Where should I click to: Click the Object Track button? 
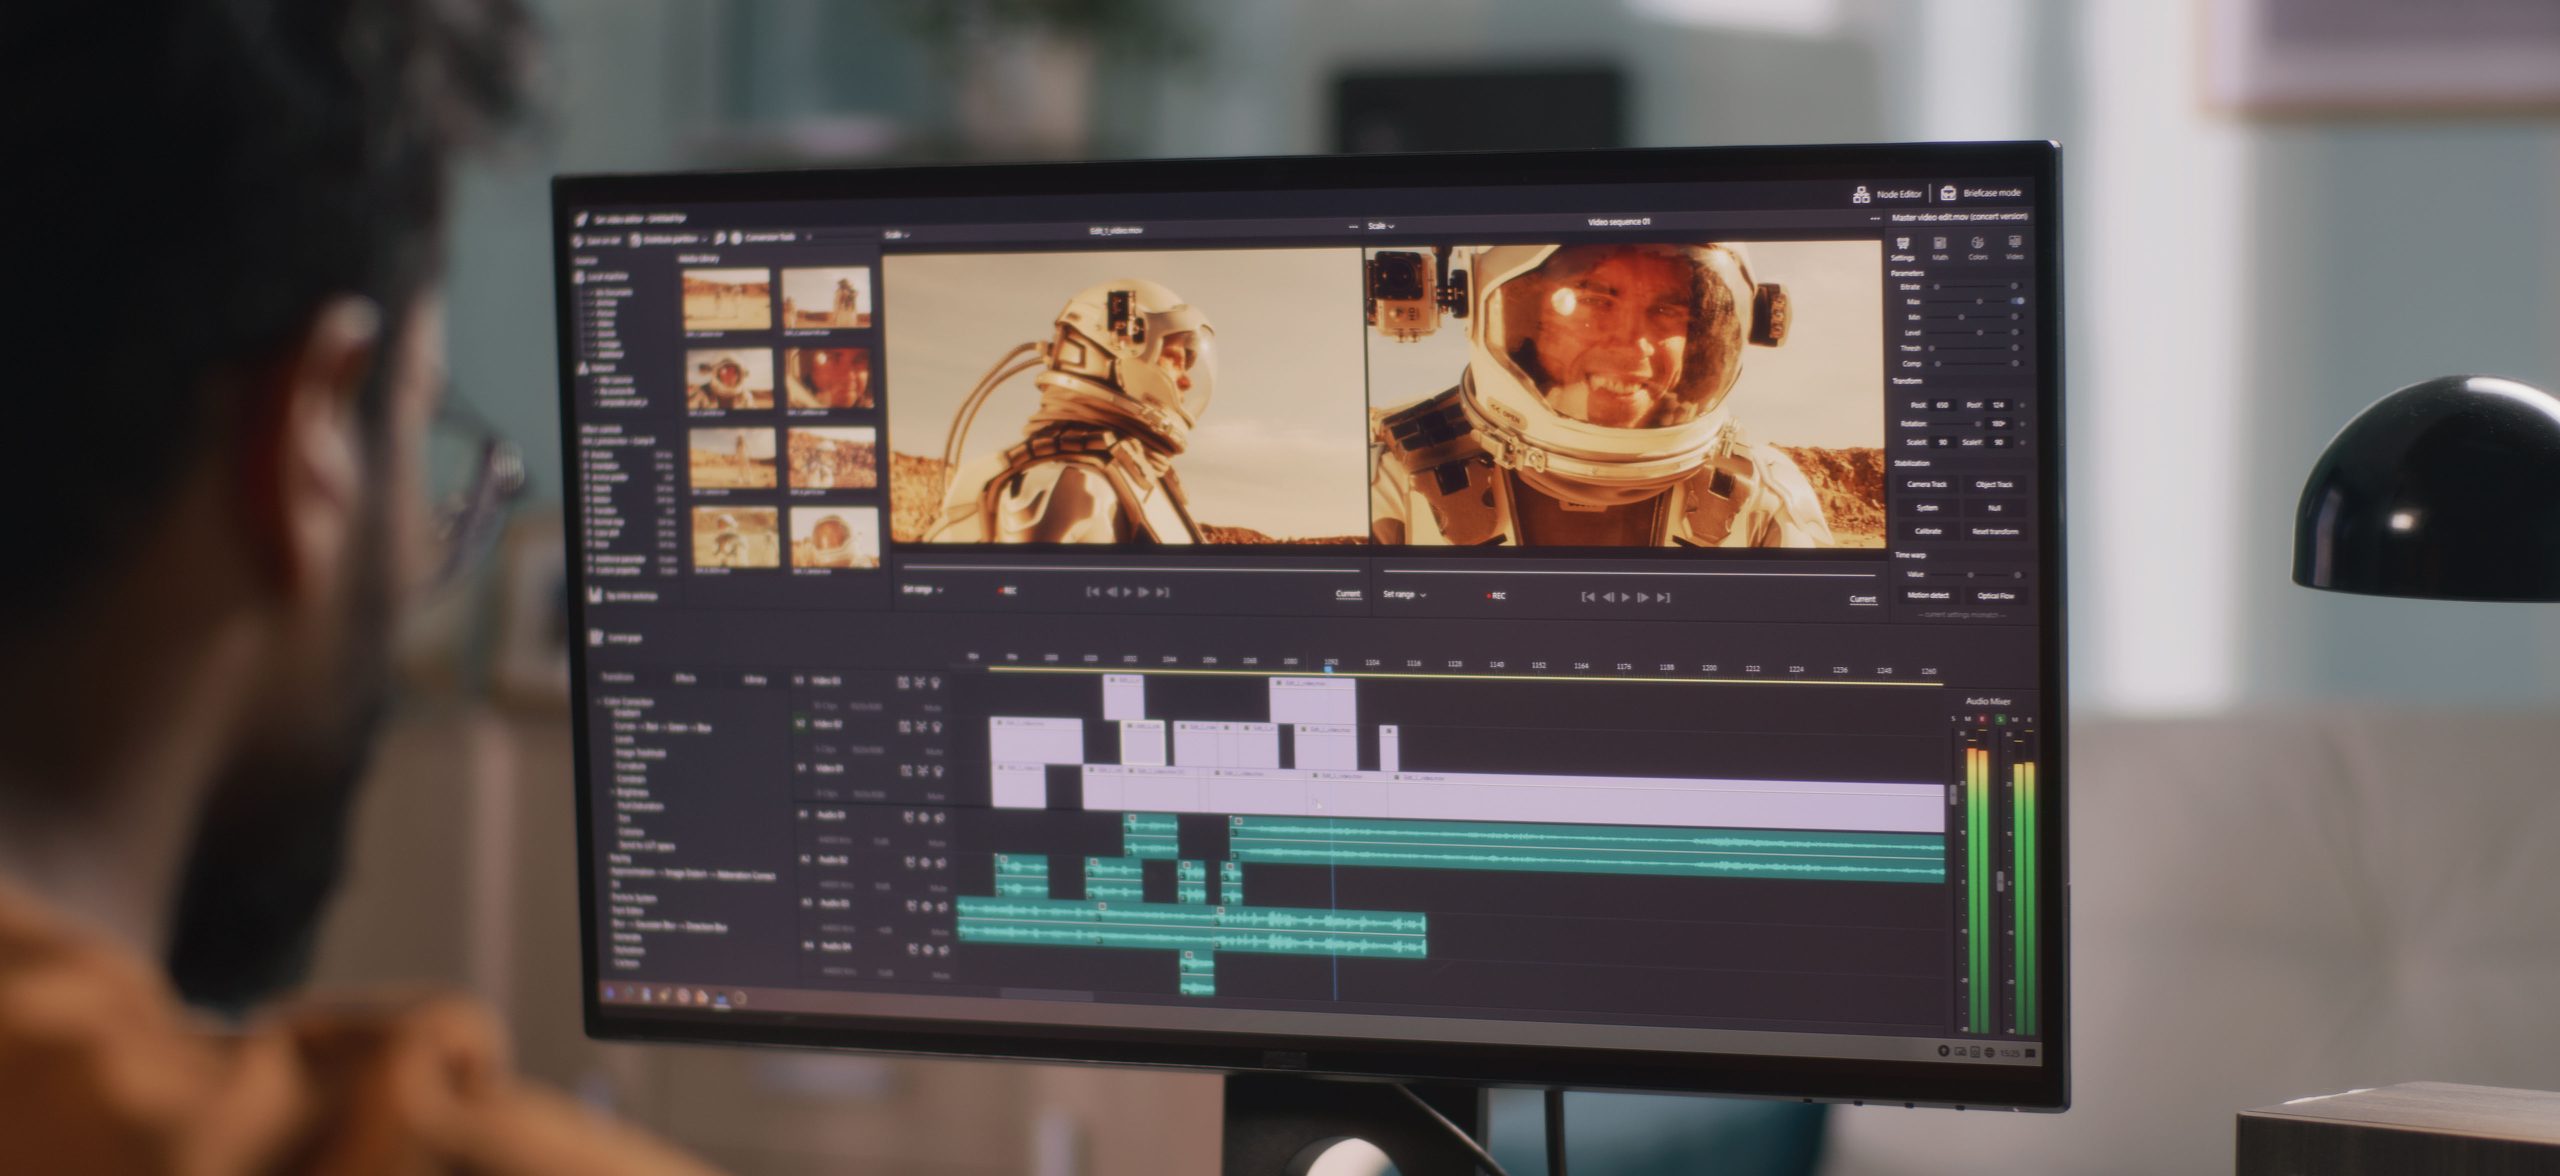click(1994, 484)
